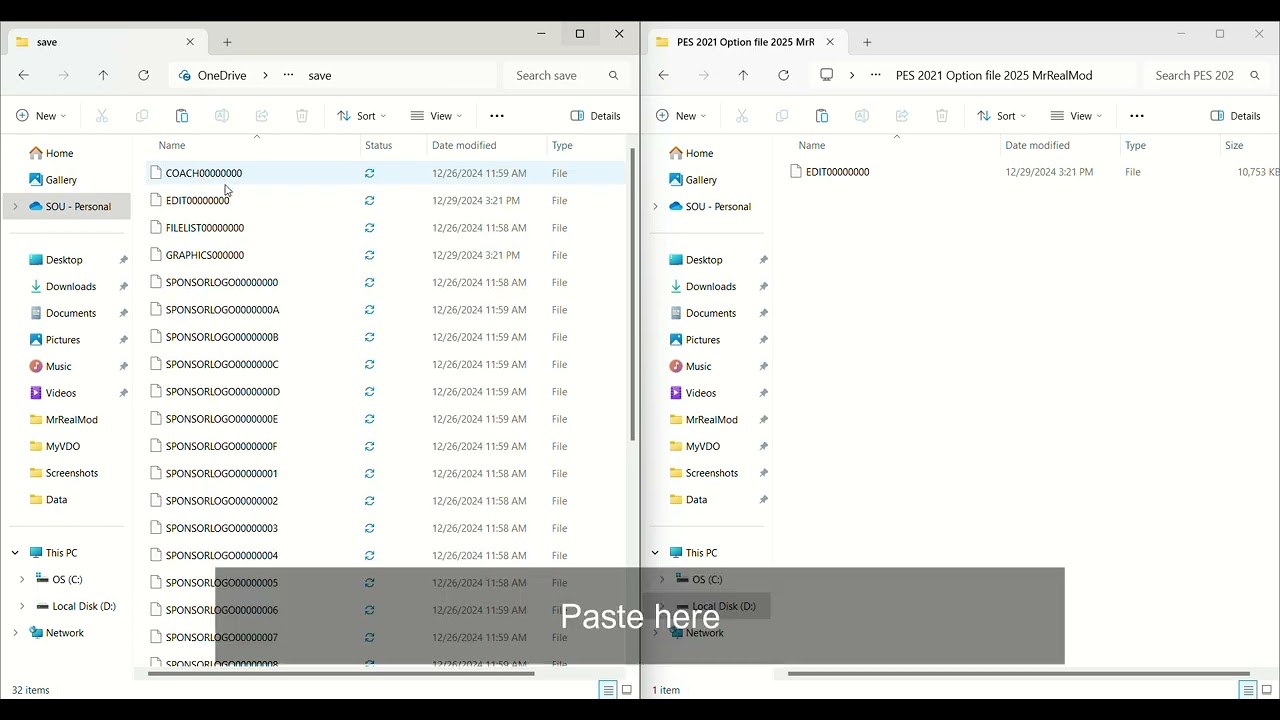The height and width of the screenshot is (720, 1280).
Task: Click Copy icon in save window toolbar
Action: [x=142, y=116]
